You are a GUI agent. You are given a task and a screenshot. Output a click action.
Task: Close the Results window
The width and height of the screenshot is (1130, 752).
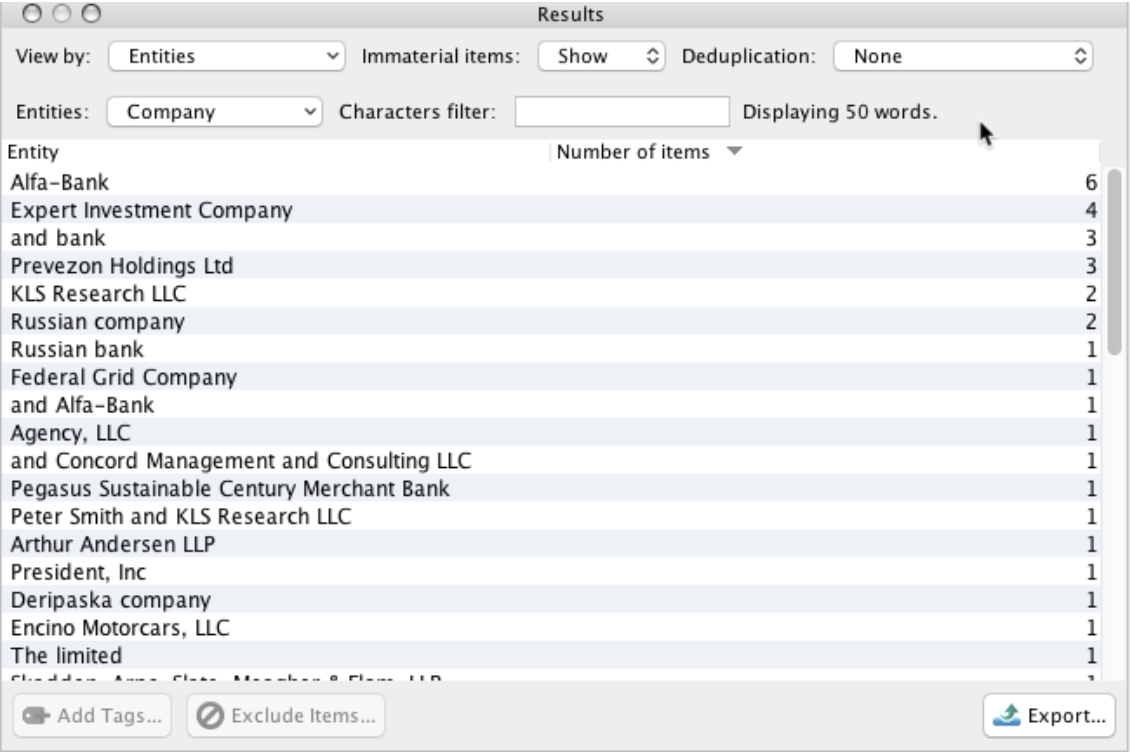tap(32, 13)
